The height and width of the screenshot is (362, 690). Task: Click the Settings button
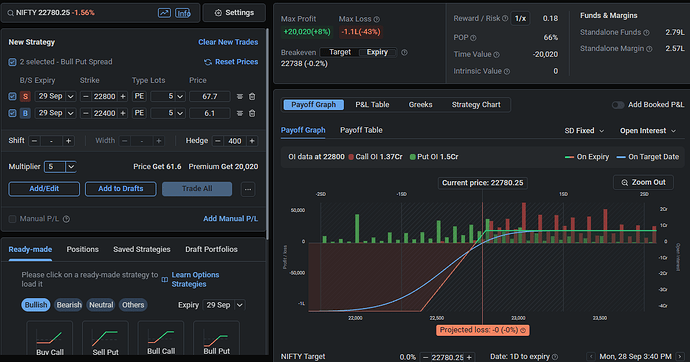click(x=234, y=13)
